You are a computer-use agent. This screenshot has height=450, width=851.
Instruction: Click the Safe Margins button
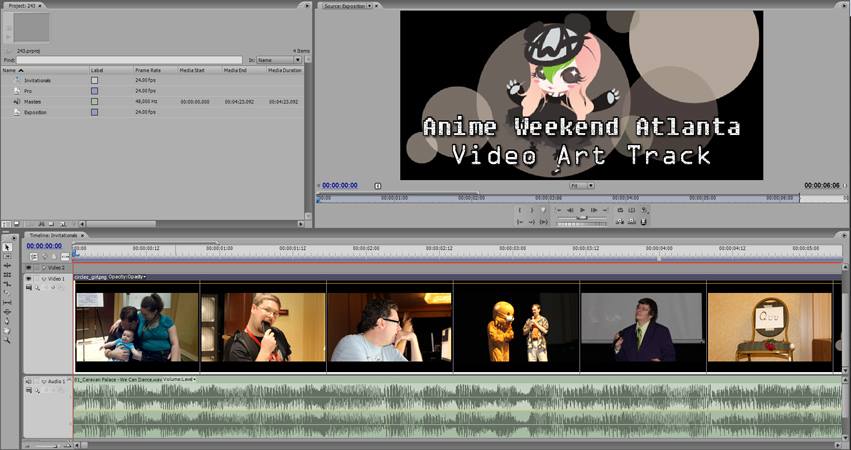coord(632,210)
